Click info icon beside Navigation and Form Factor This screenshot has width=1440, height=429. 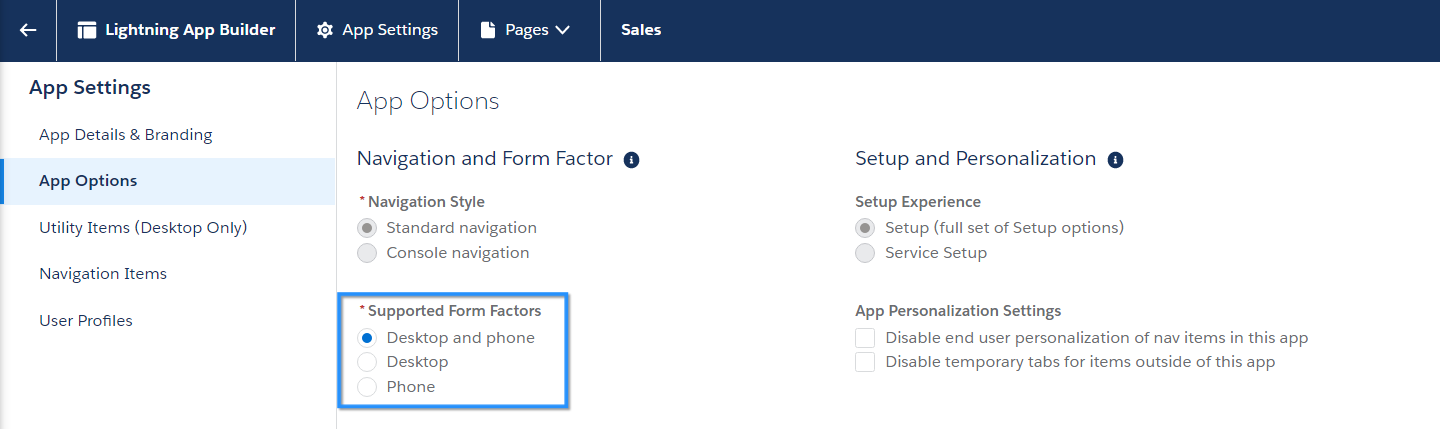coord(631,160)
